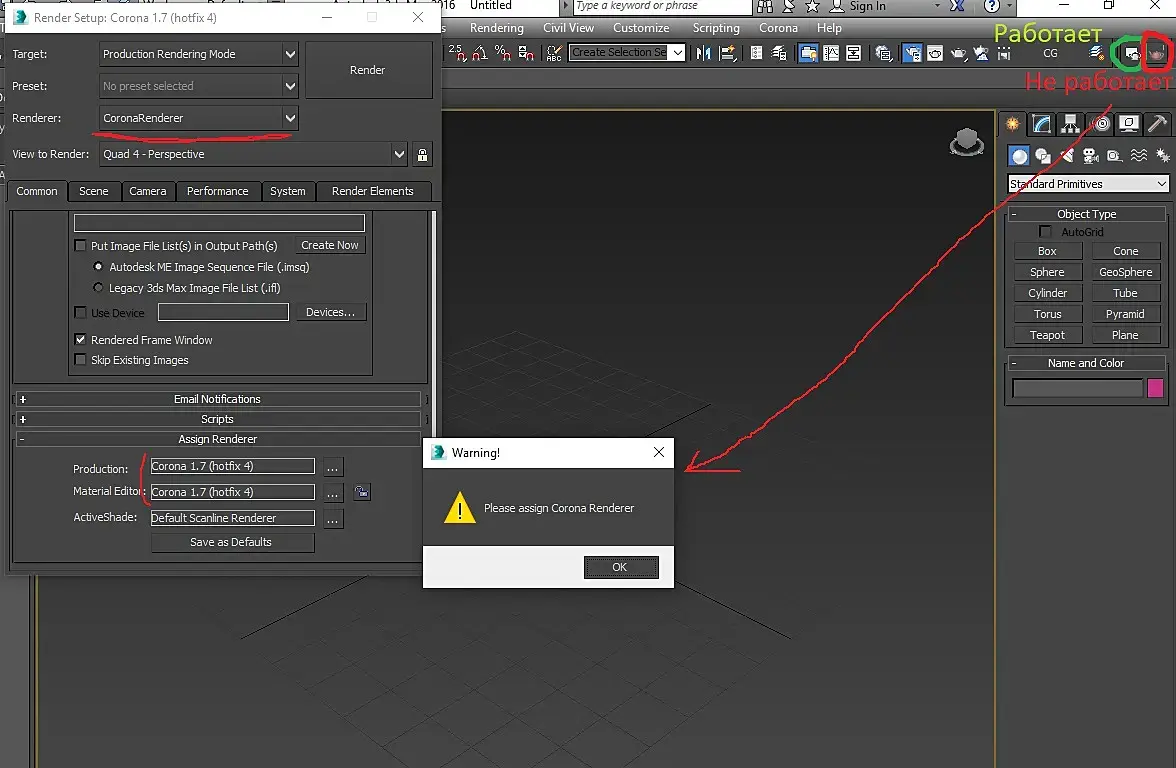This screenshot has width=1176, height=768.
Task: Select Legacy 3ds Max Image File List radio
Action: [x=98, y=287]
